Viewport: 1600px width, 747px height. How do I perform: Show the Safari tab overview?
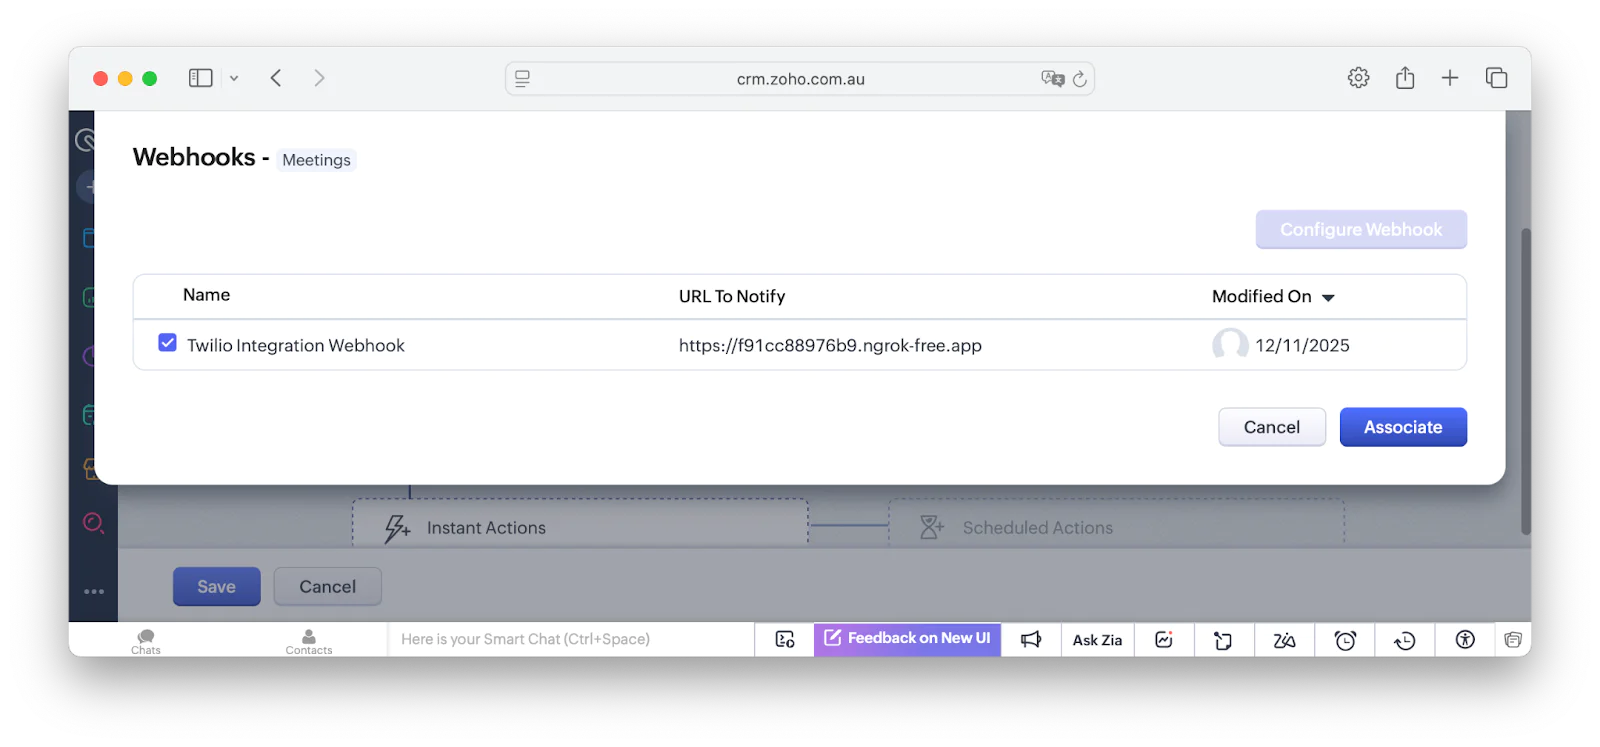(x=1496, y=78)
